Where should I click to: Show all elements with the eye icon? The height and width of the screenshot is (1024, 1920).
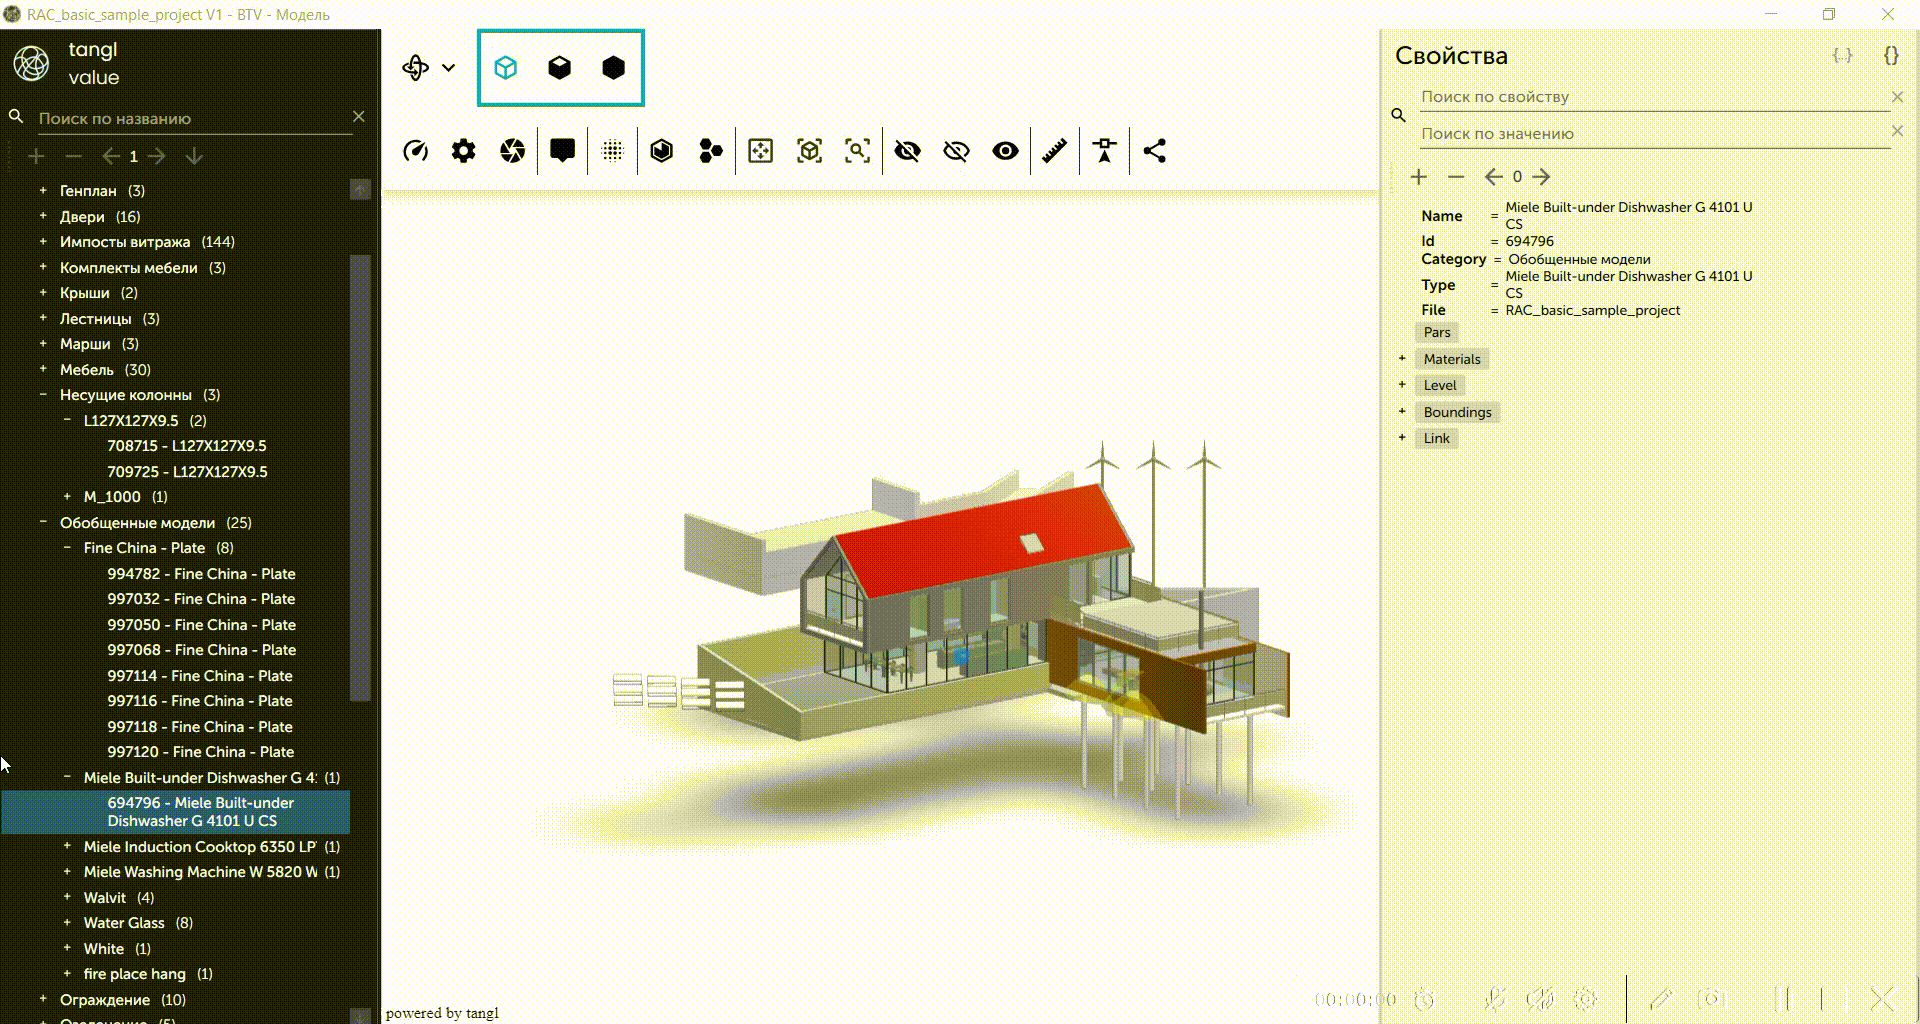tap(1005, 151)
